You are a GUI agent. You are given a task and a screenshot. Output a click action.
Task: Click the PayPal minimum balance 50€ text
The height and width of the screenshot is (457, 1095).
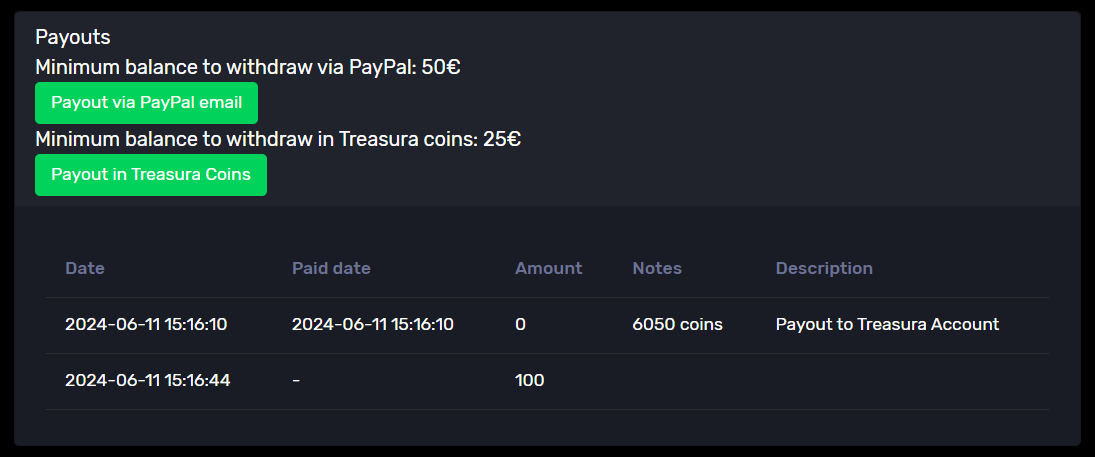click(247, 68)
